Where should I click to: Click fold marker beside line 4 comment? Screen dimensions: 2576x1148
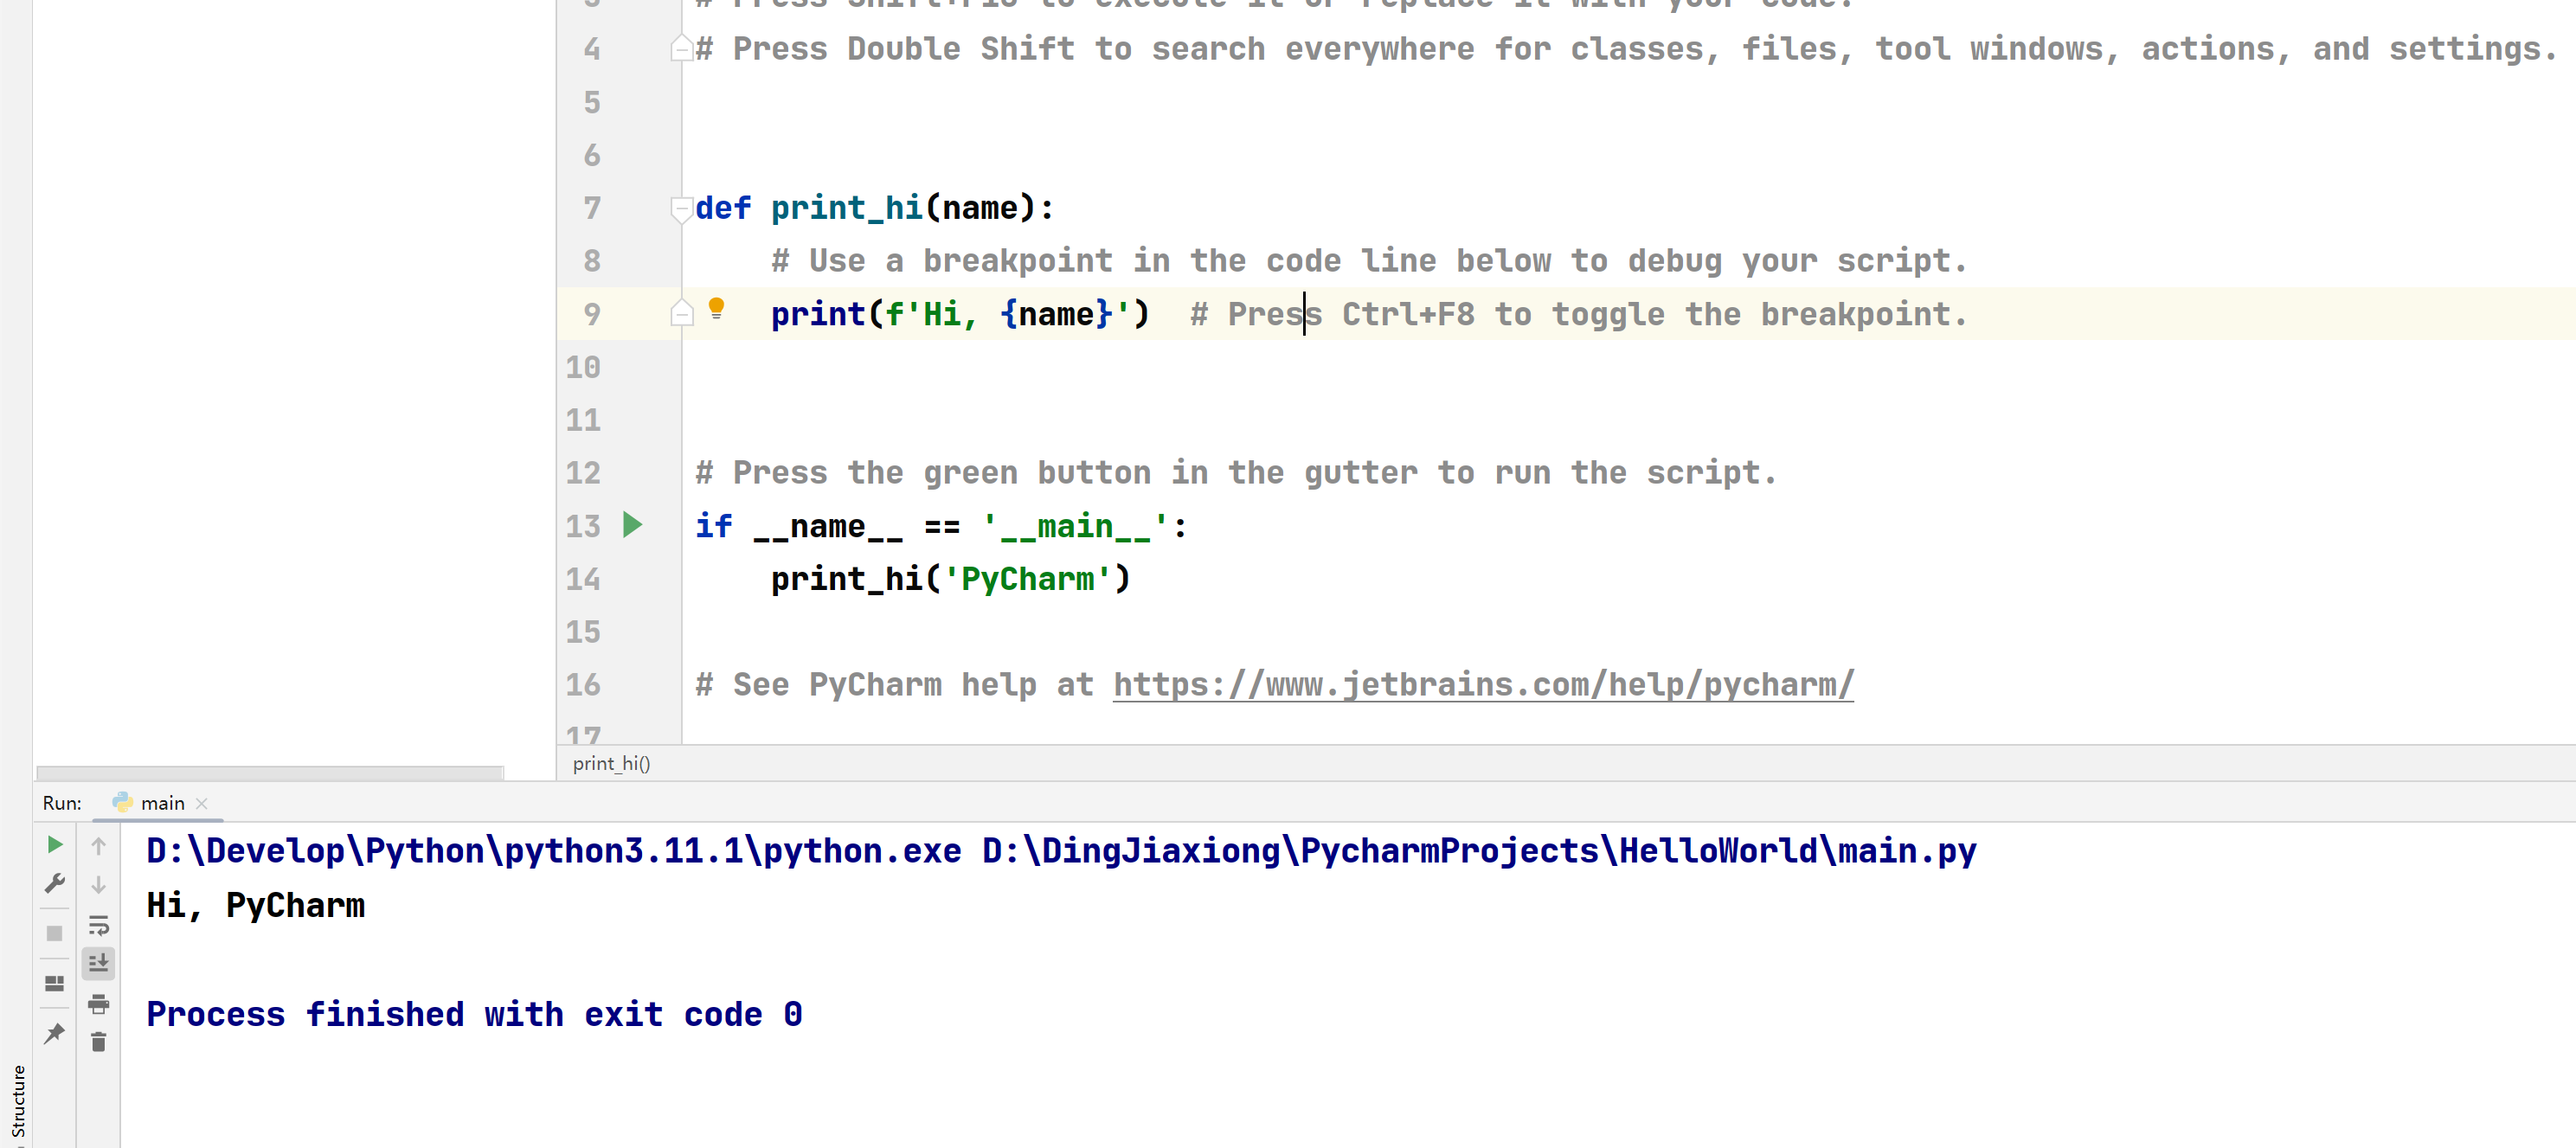(x=681, y=48)
